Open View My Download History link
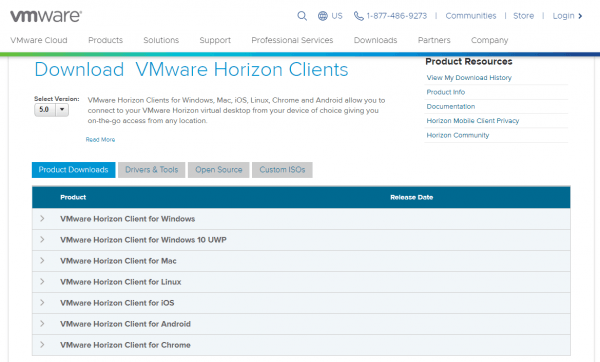600x362 pixels. [x=469, y=78]
